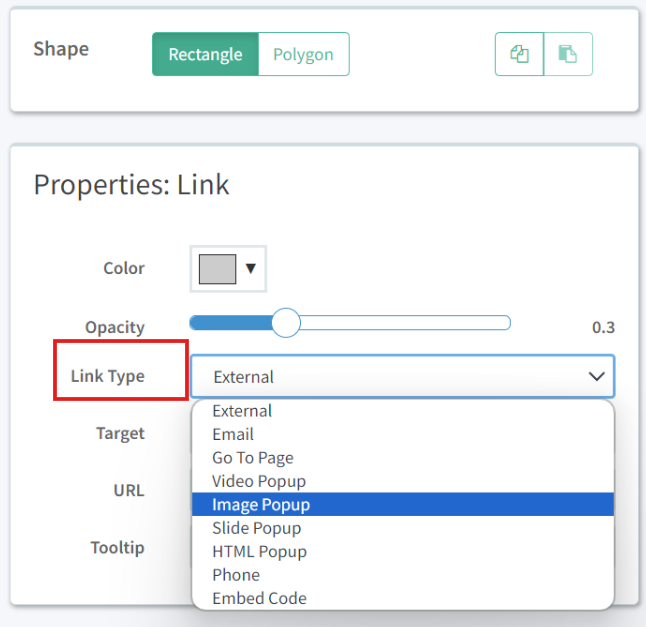Click the opacity value 0.3
The width and height of the screenshot is (646, 627).
[x=603, y=328]
